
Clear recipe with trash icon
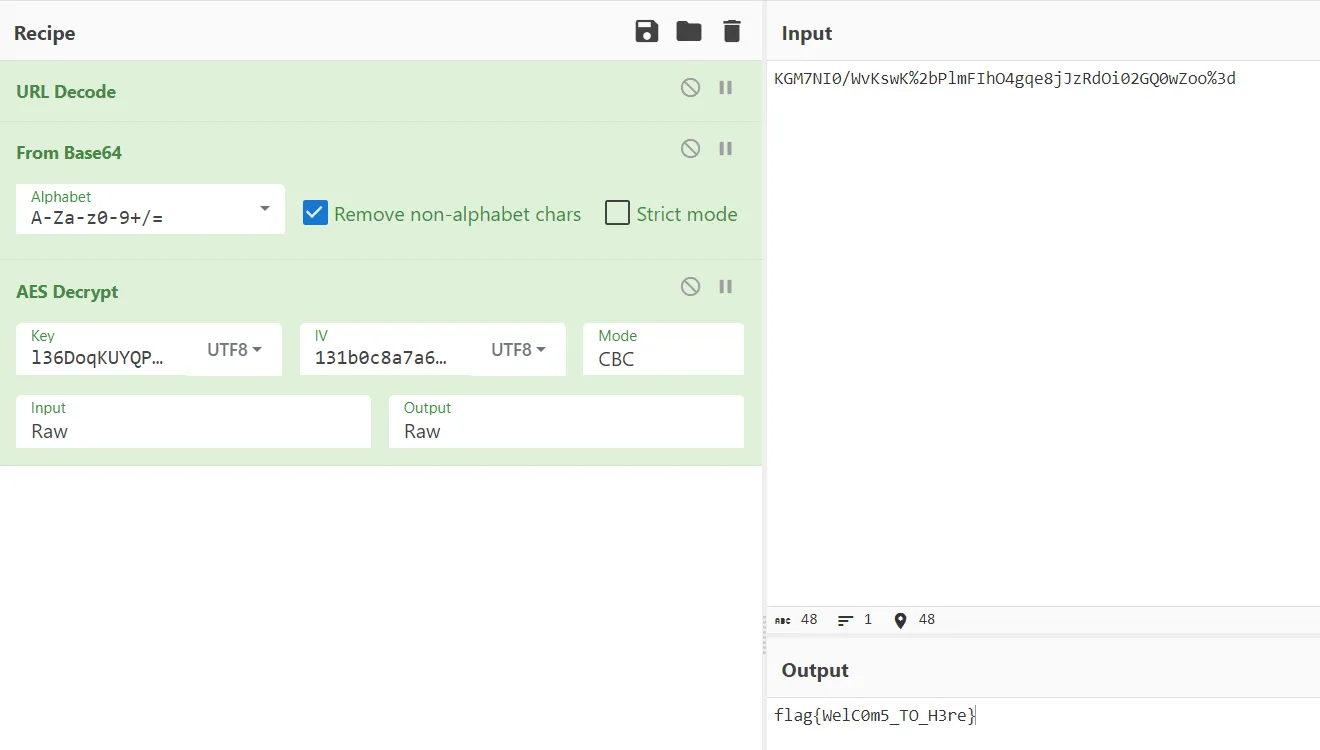[732, 32]
